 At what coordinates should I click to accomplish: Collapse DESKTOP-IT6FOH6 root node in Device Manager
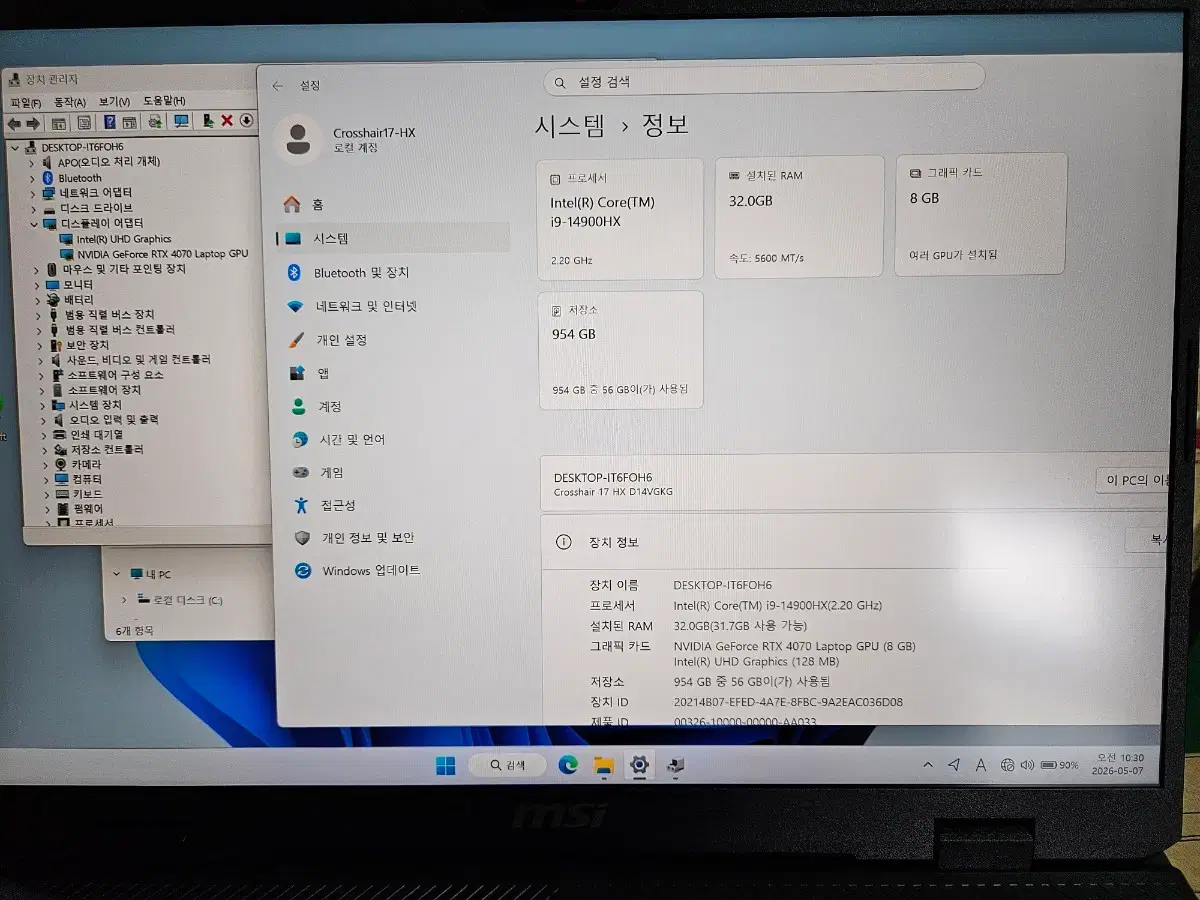click(x=16, y=147)
